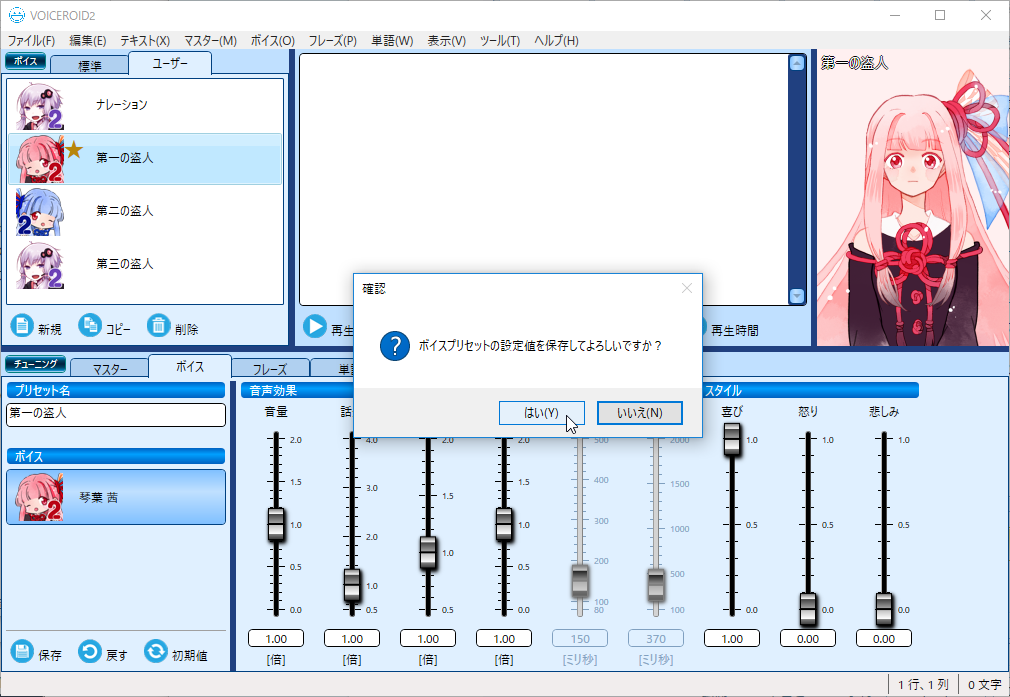The width and height of the screenshot is (1010, 697).
Task: Click the 保存 floppy disk icon
Action: [22, 651]
